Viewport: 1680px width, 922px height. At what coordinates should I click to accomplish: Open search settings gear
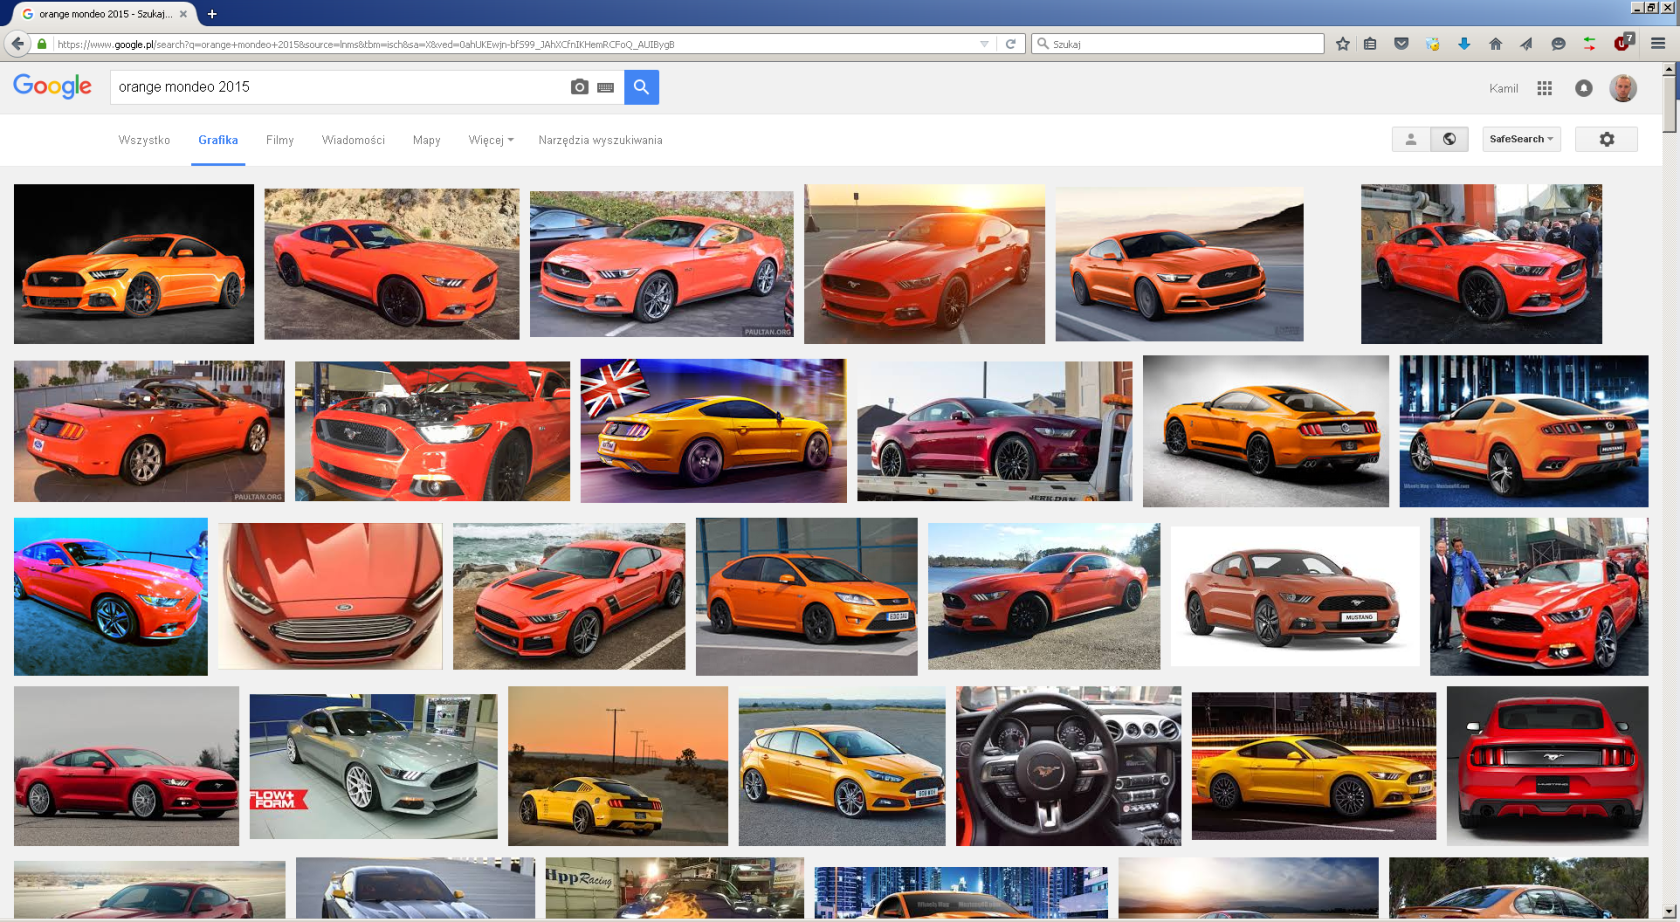click(x=1606, y=139)
